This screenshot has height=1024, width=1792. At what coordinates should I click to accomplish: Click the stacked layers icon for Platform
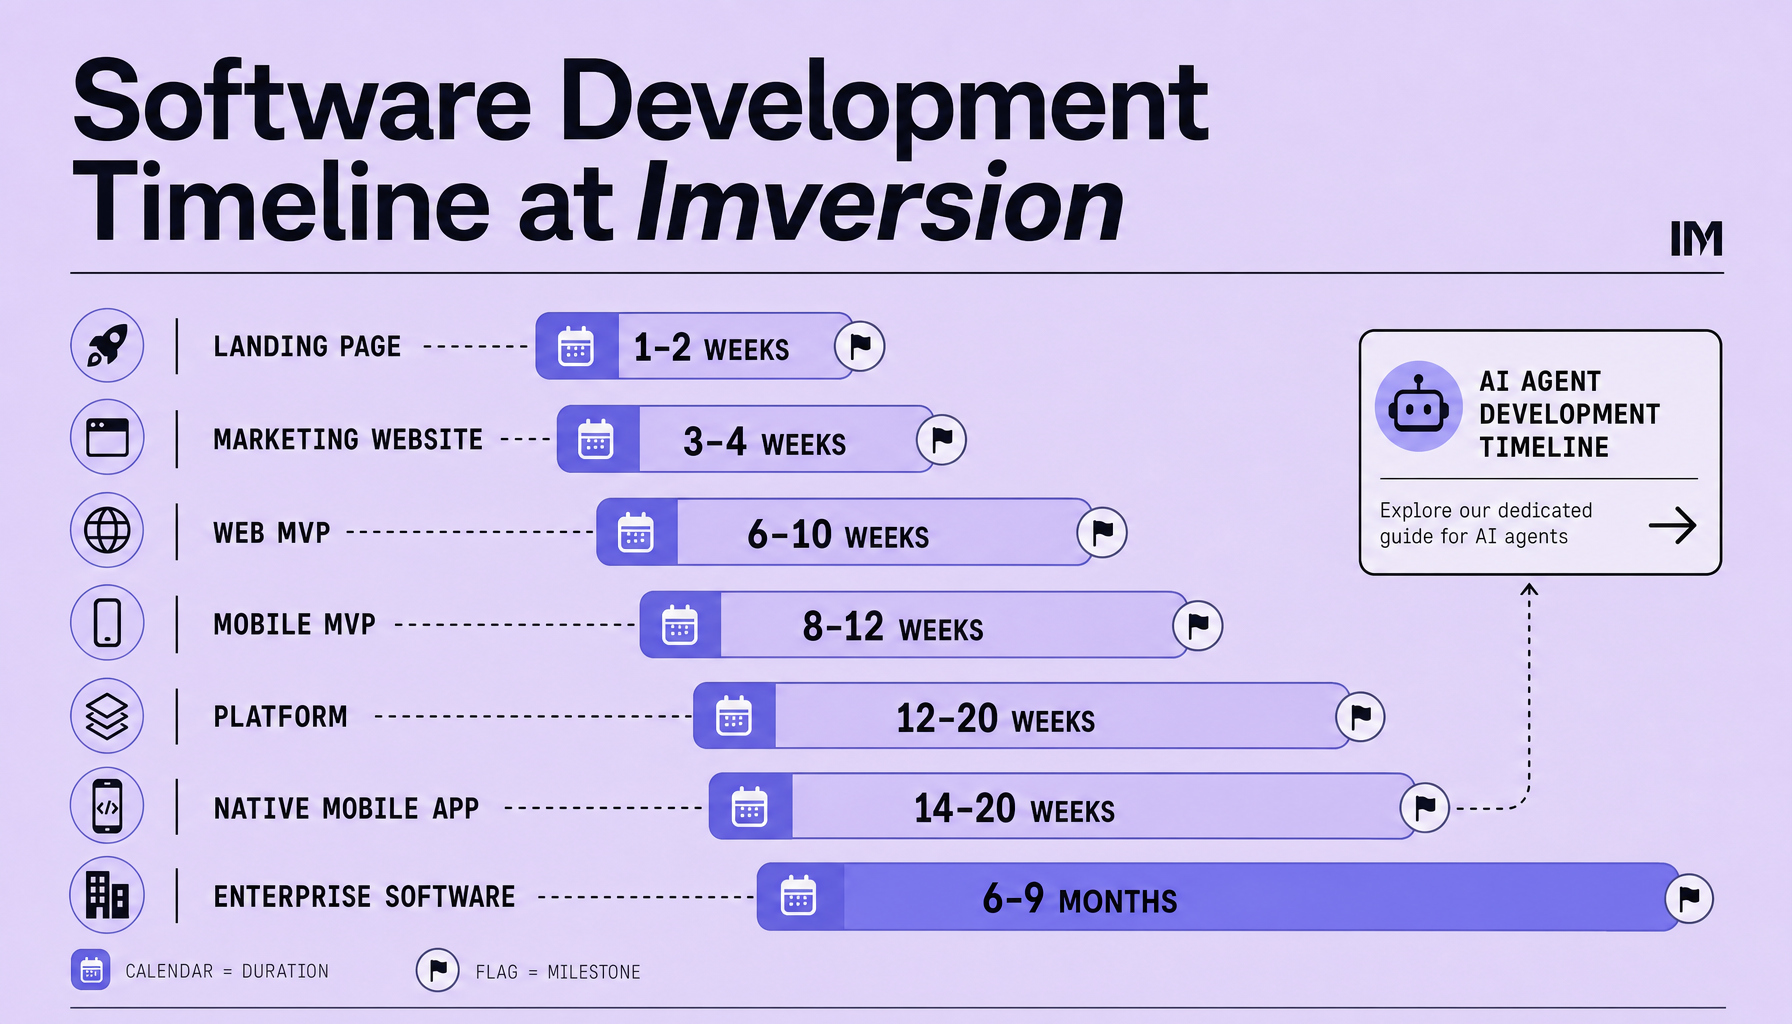pyautogui.click(x=107, y=716)
